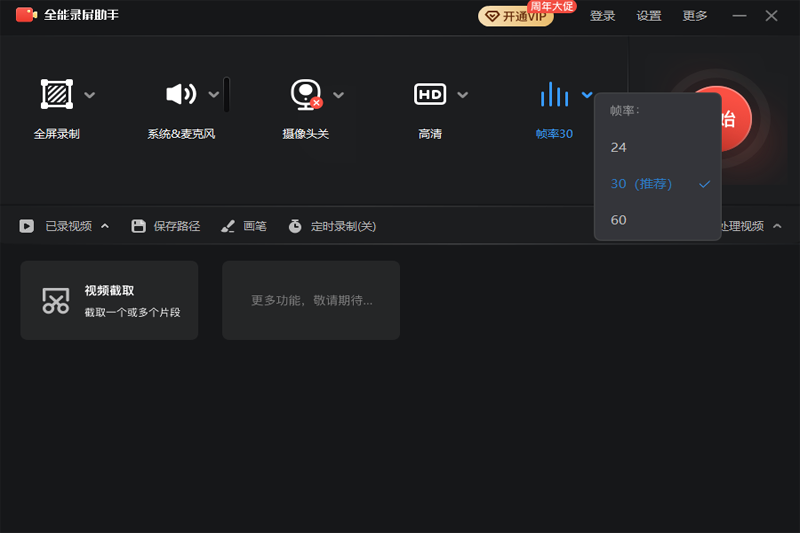Open the video clipping scissors tool
This screenshot has width=800, height=533.
(x=56, y=300)
